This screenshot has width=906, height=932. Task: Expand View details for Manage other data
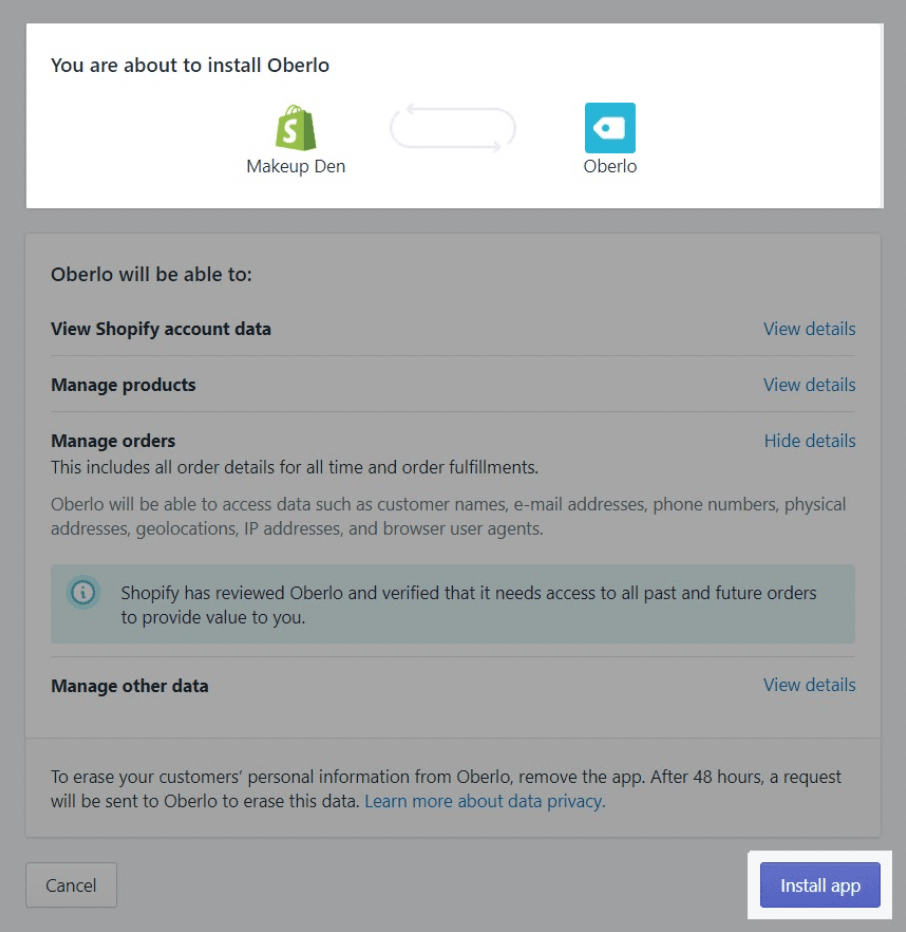point(809,685)
